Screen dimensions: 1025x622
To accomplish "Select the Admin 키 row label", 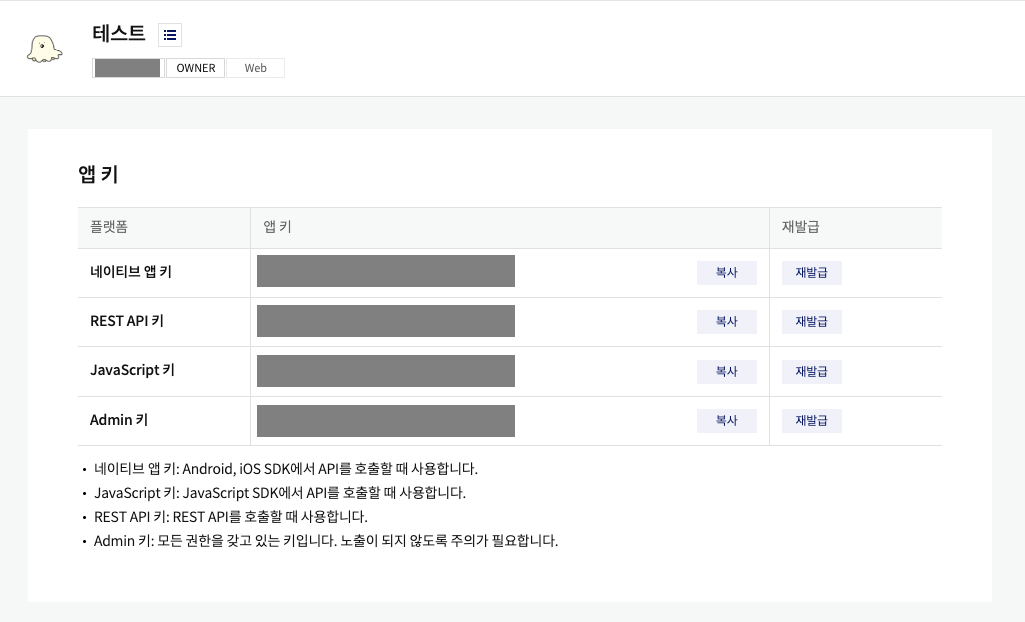I will pyautogui.click(x=119, y=419).
